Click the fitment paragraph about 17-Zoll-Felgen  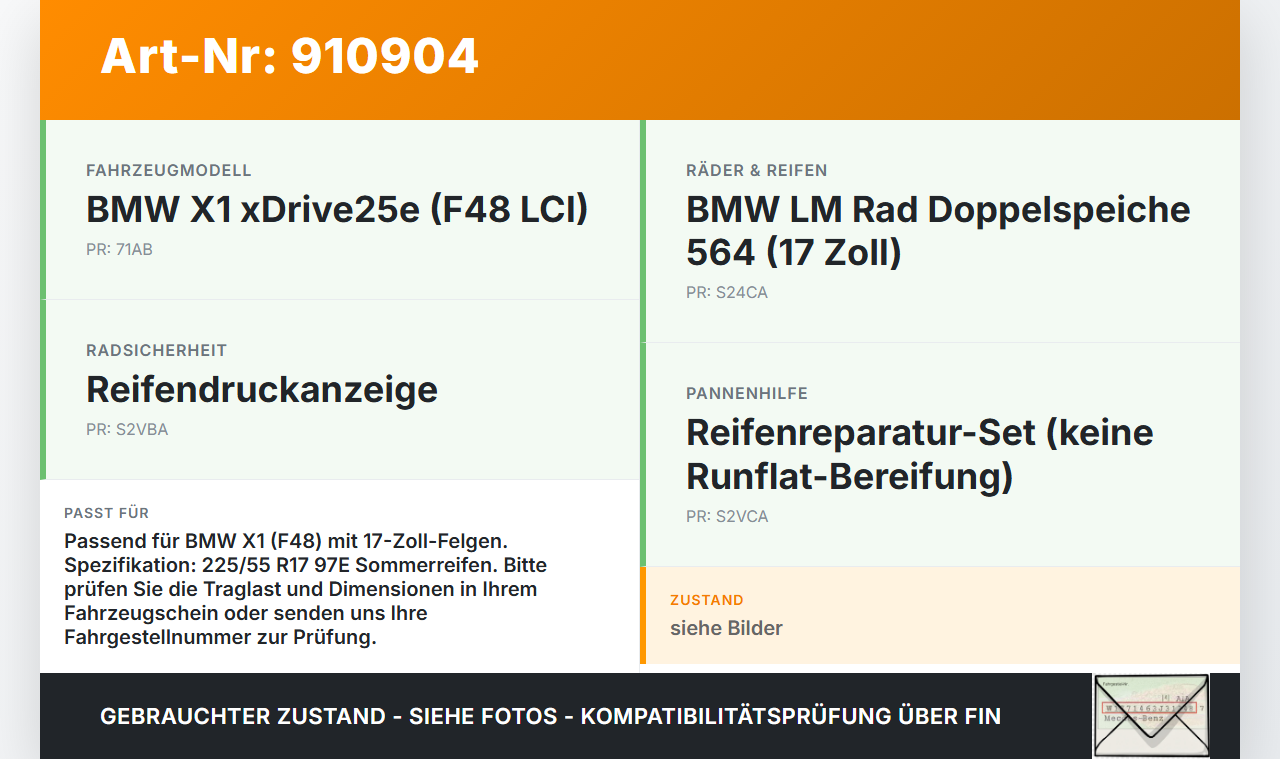(306, 589)
